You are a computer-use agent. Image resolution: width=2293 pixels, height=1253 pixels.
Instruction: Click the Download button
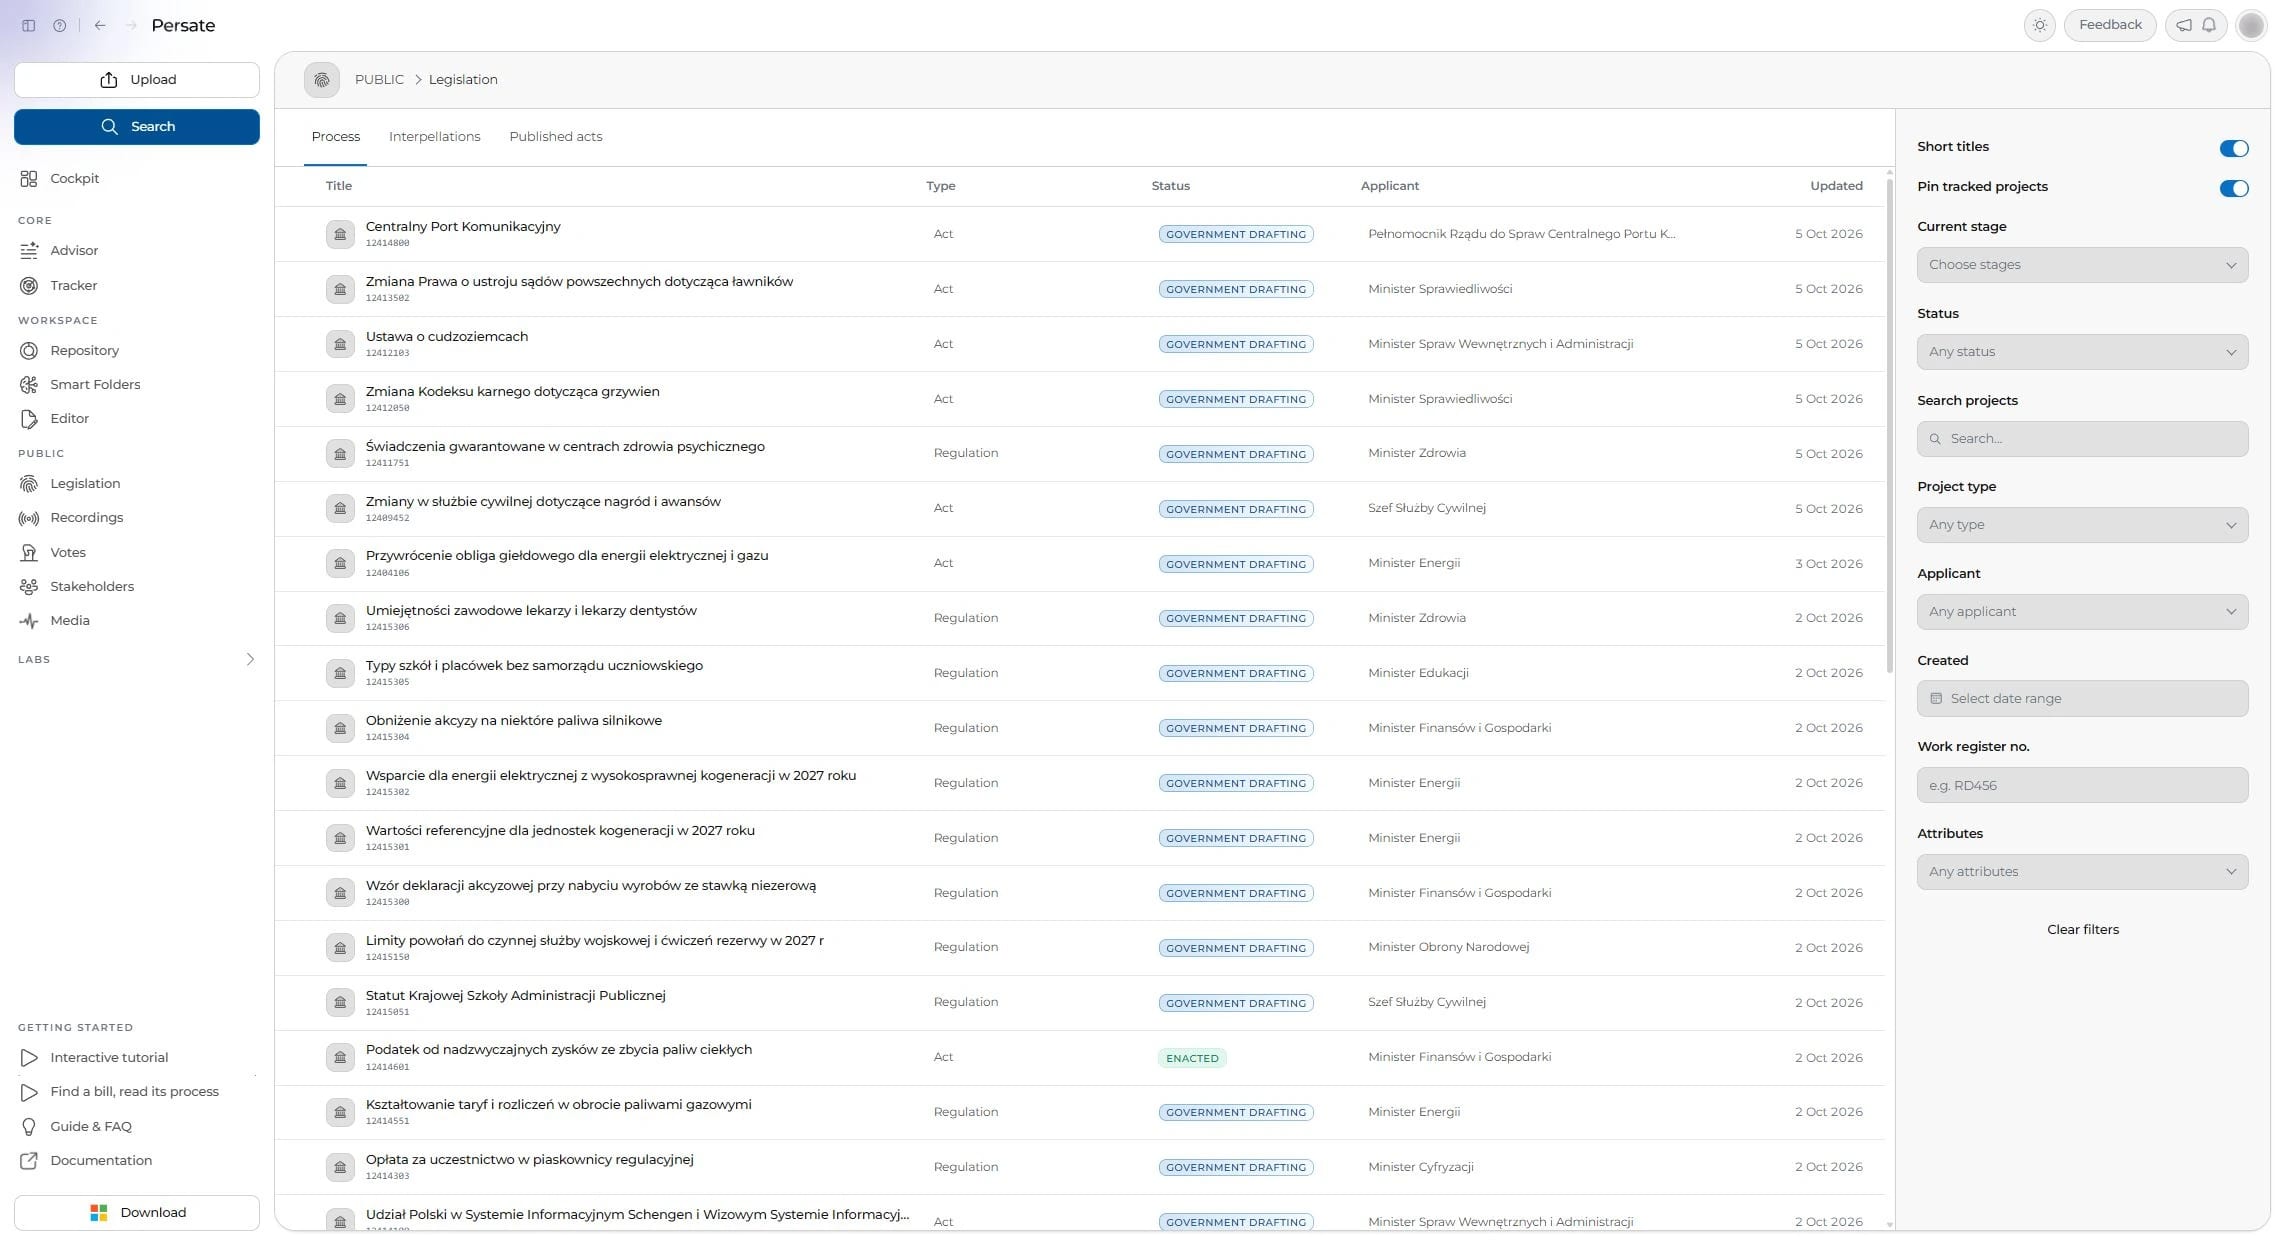coord(137,1213)
